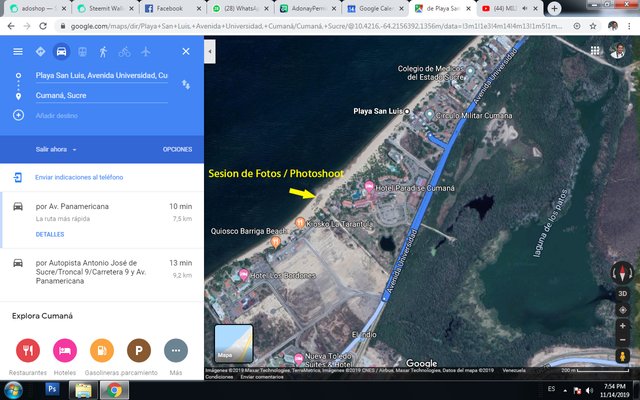
Task: Select the route por Av. Panamericana
Action: tap(102, 220)
